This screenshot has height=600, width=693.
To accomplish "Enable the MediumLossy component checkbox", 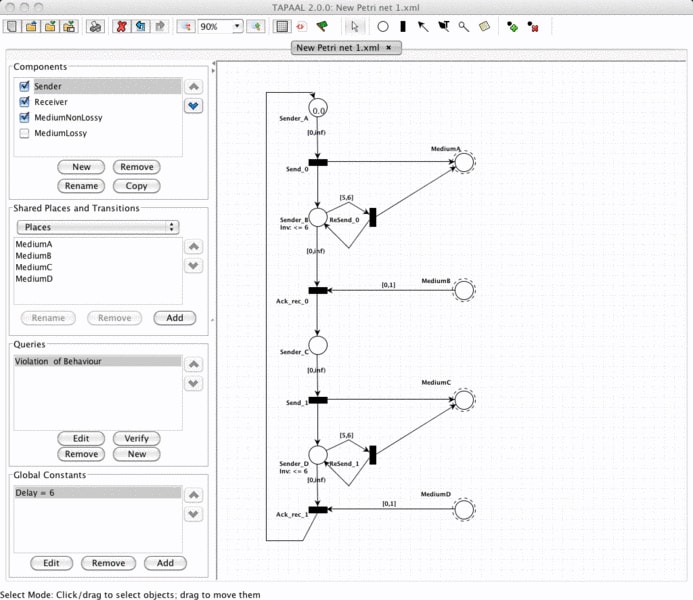I will 25,133.
